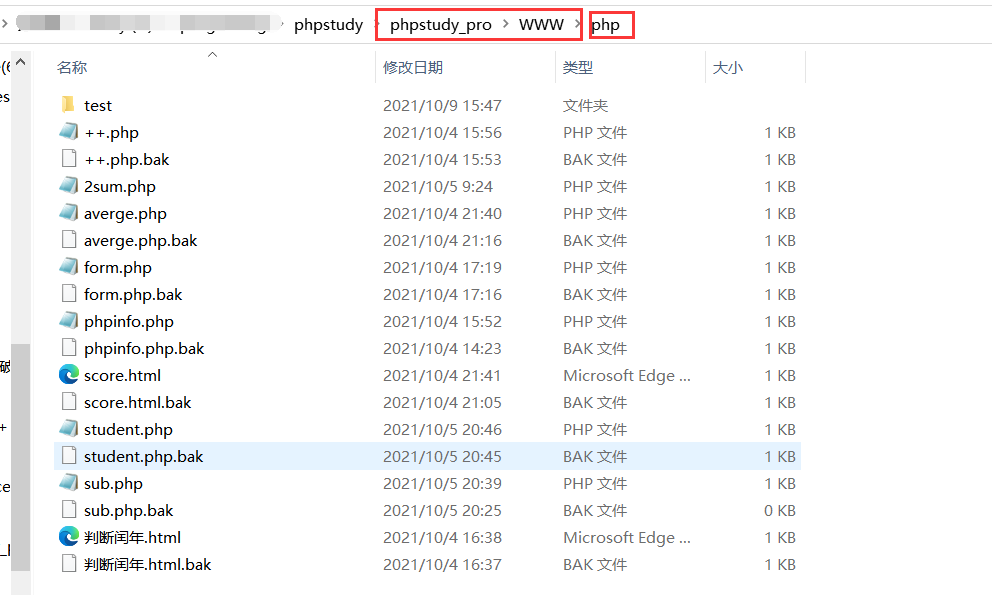Click the averge.php file icon
Screen dimensions: 992x595
(x=68, y=213)
